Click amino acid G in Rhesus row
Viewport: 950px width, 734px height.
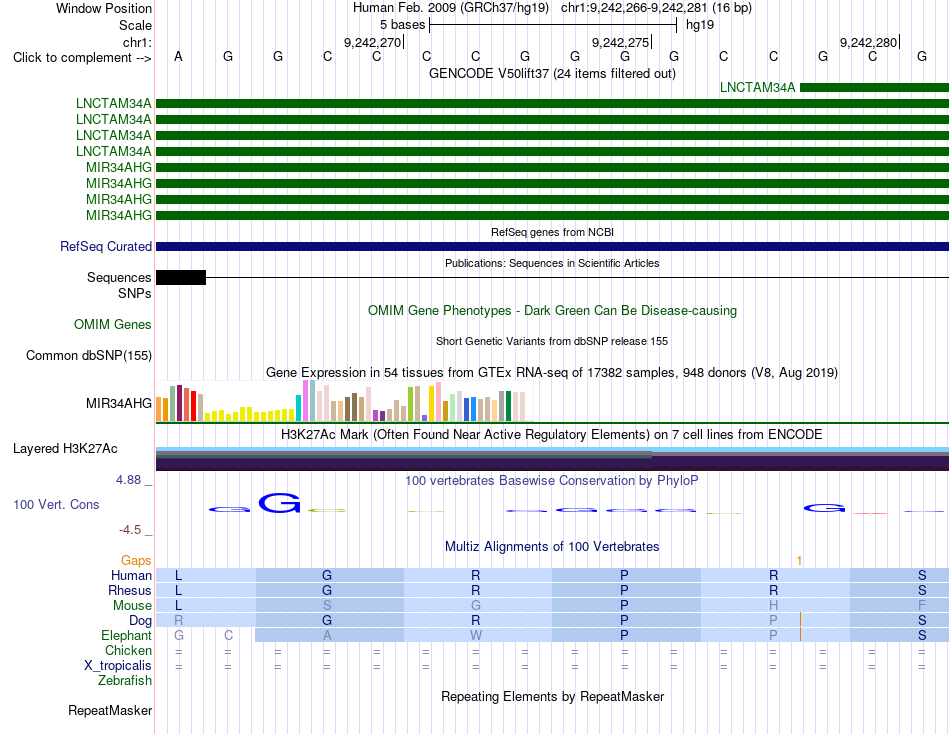click(327, 590)
